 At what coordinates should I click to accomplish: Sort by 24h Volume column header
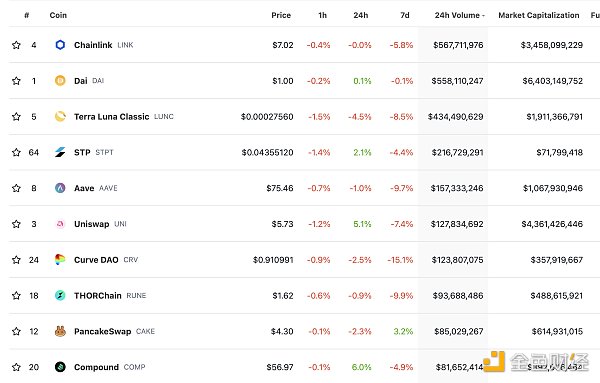459,15
